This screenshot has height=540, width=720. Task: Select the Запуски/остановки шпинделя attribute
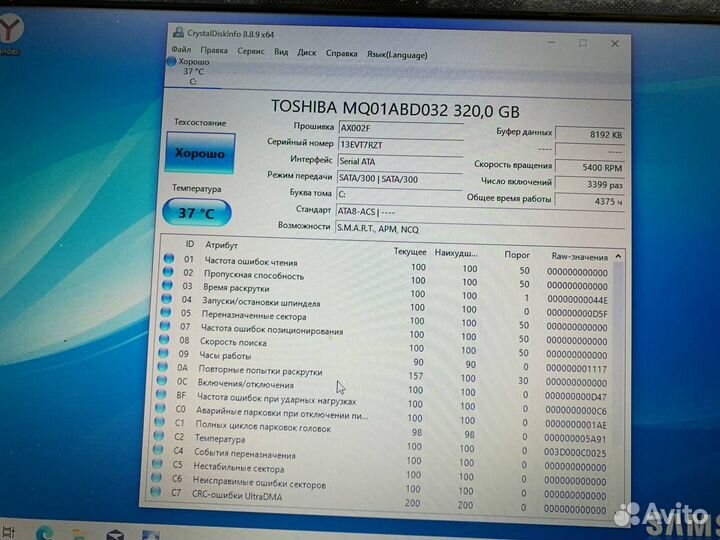coord(261,302)
